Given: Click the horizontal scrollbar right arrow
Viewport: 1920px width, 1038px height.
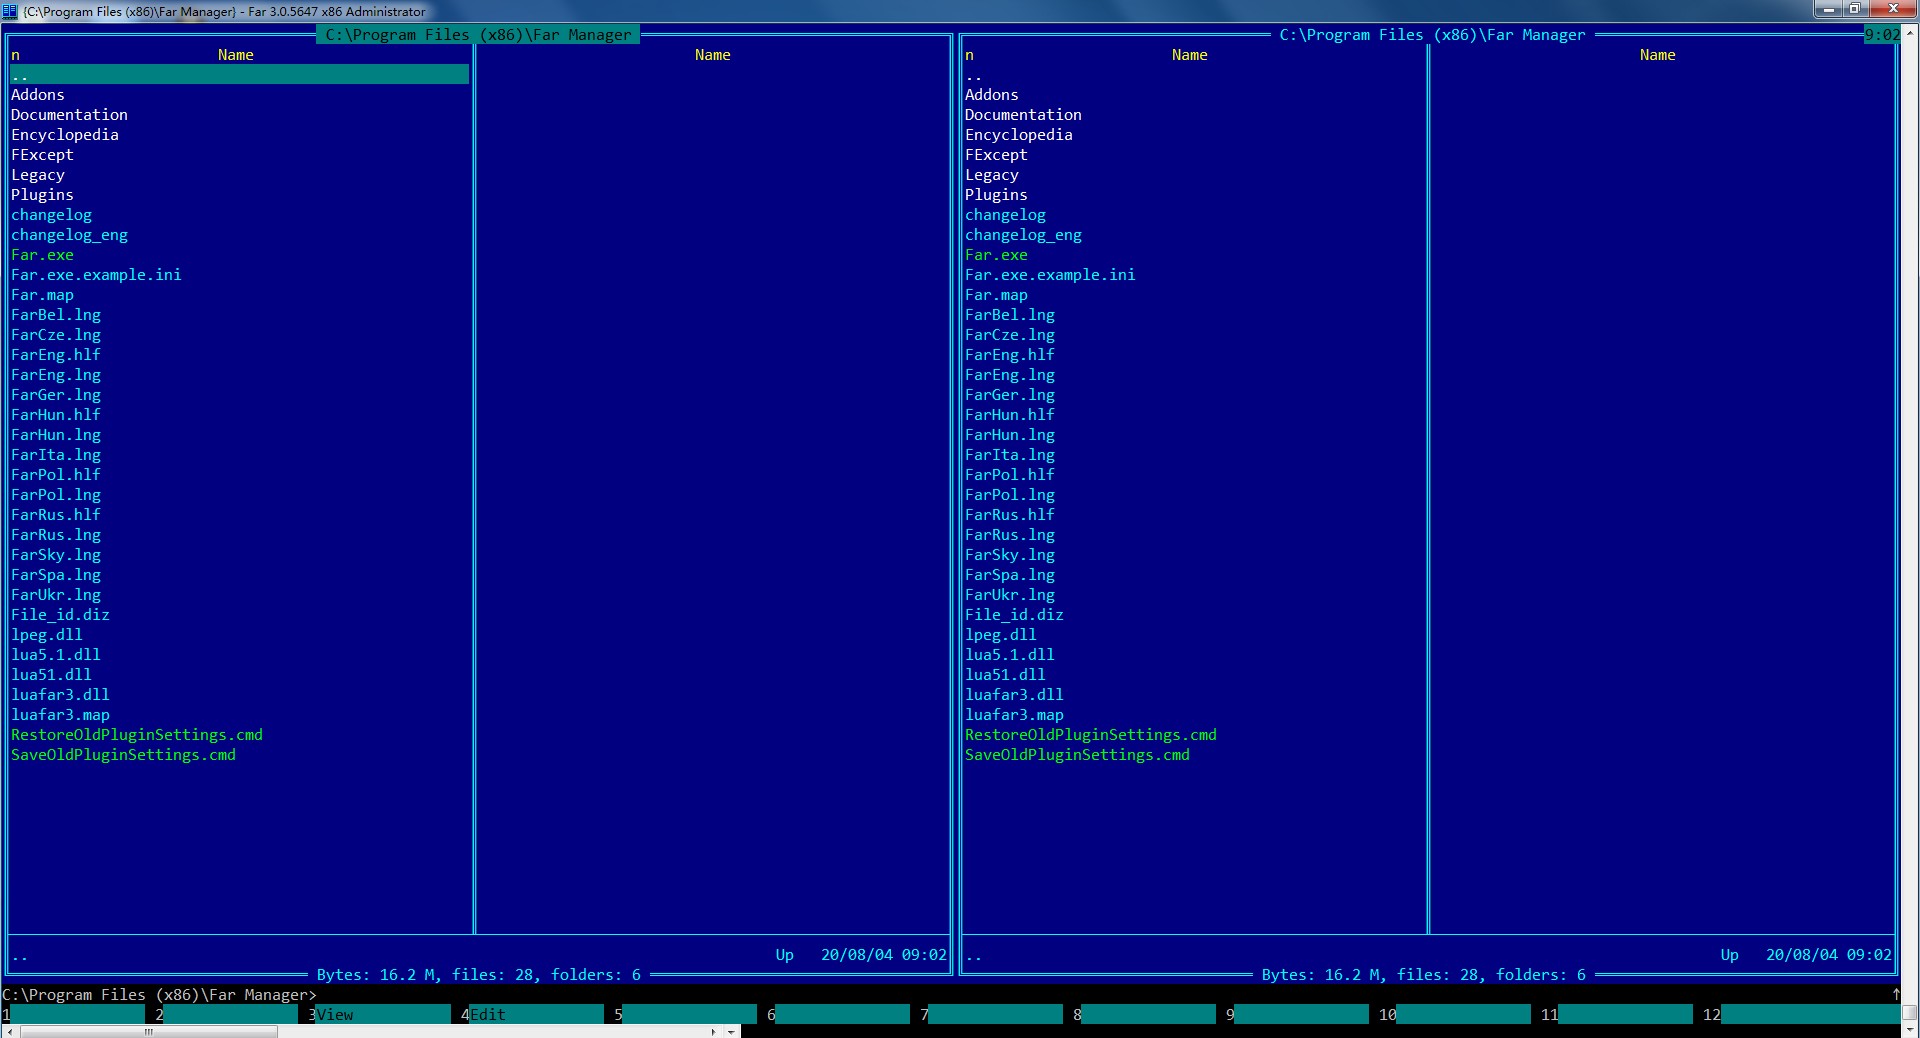Looking at the screenshot, I should click(713, 1031).
